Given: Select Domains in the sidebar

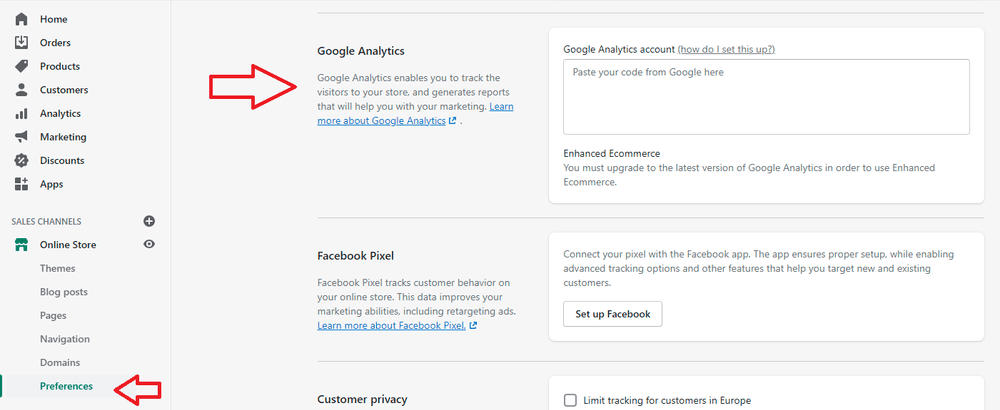Looking at the screenshot, I should pos(60,363).
